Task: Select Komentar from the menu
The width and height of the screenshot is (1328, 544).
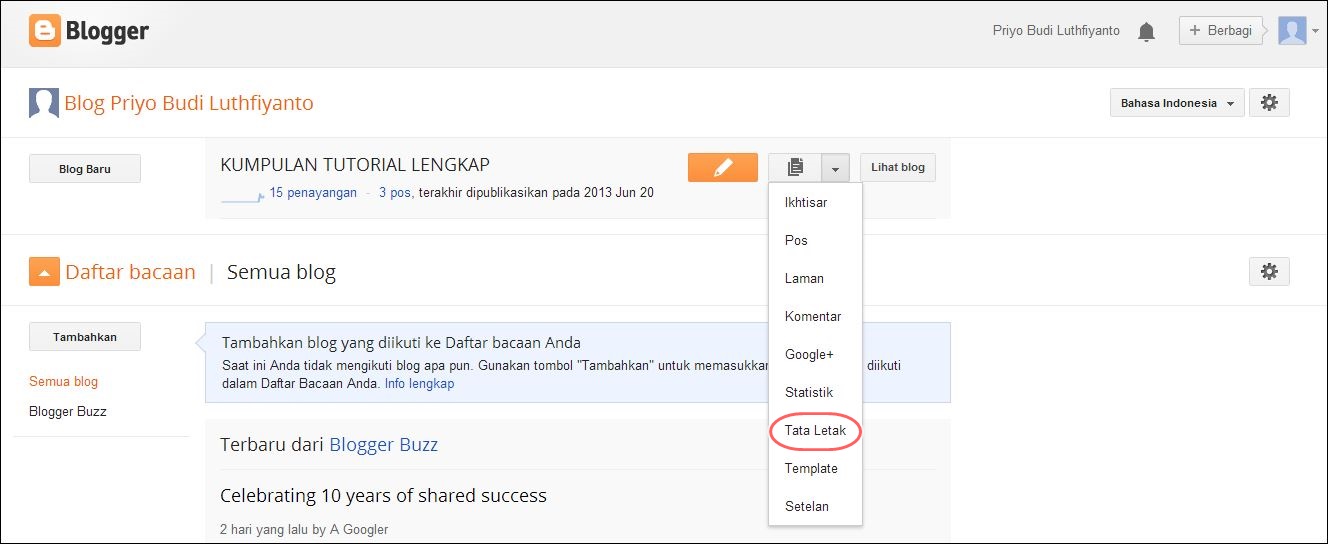Action: [x=815, y=316]
